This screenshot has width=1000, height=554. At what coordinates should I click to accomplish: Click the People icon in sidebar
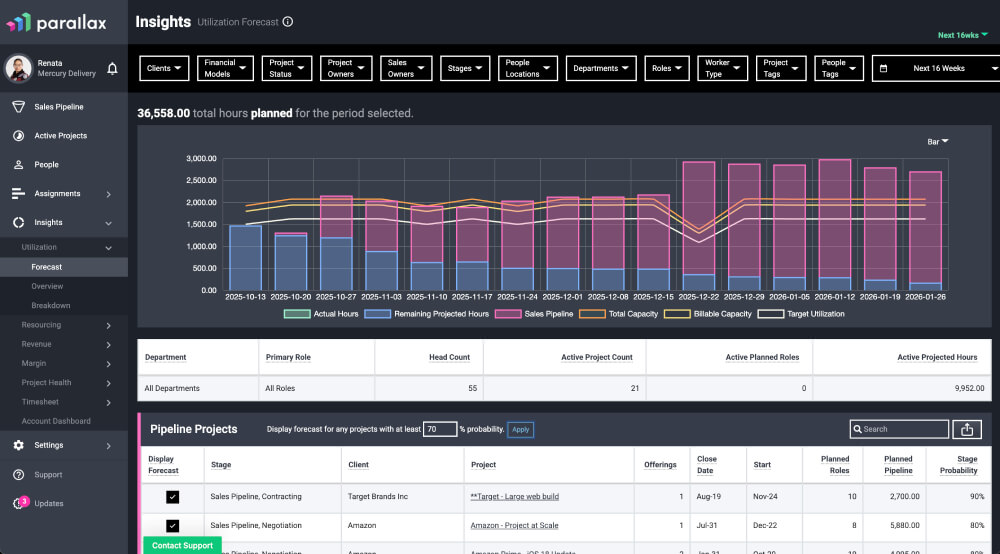18,165
